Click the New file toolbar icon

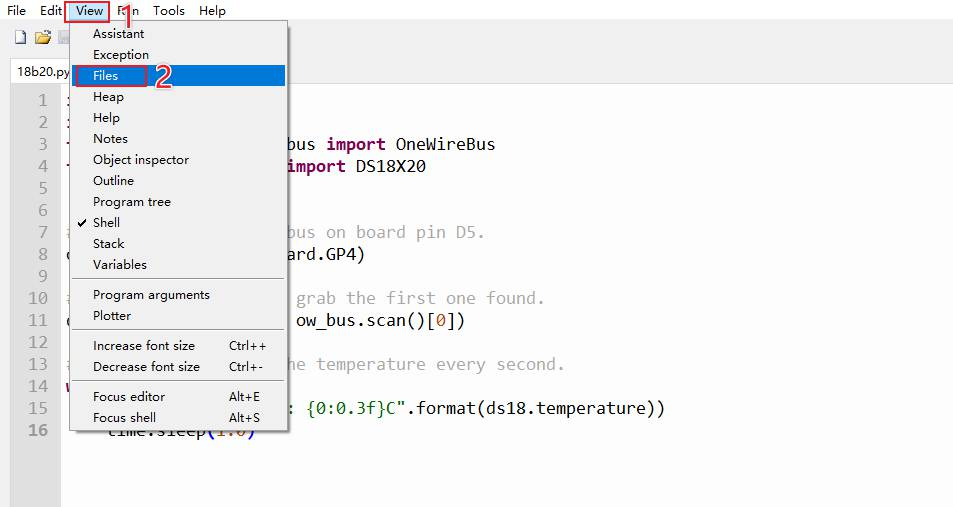pos(20,38)
